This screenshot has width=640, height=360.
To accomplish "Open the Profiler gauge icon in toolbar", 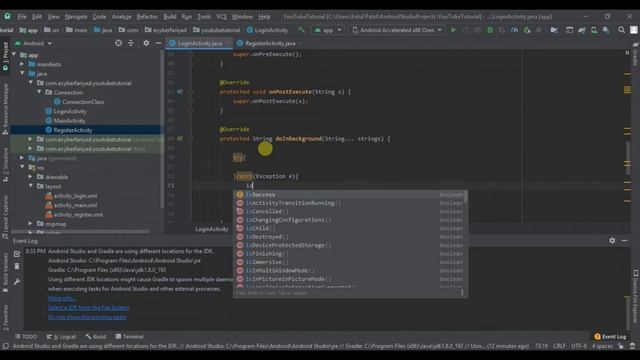I will [514, 30].
